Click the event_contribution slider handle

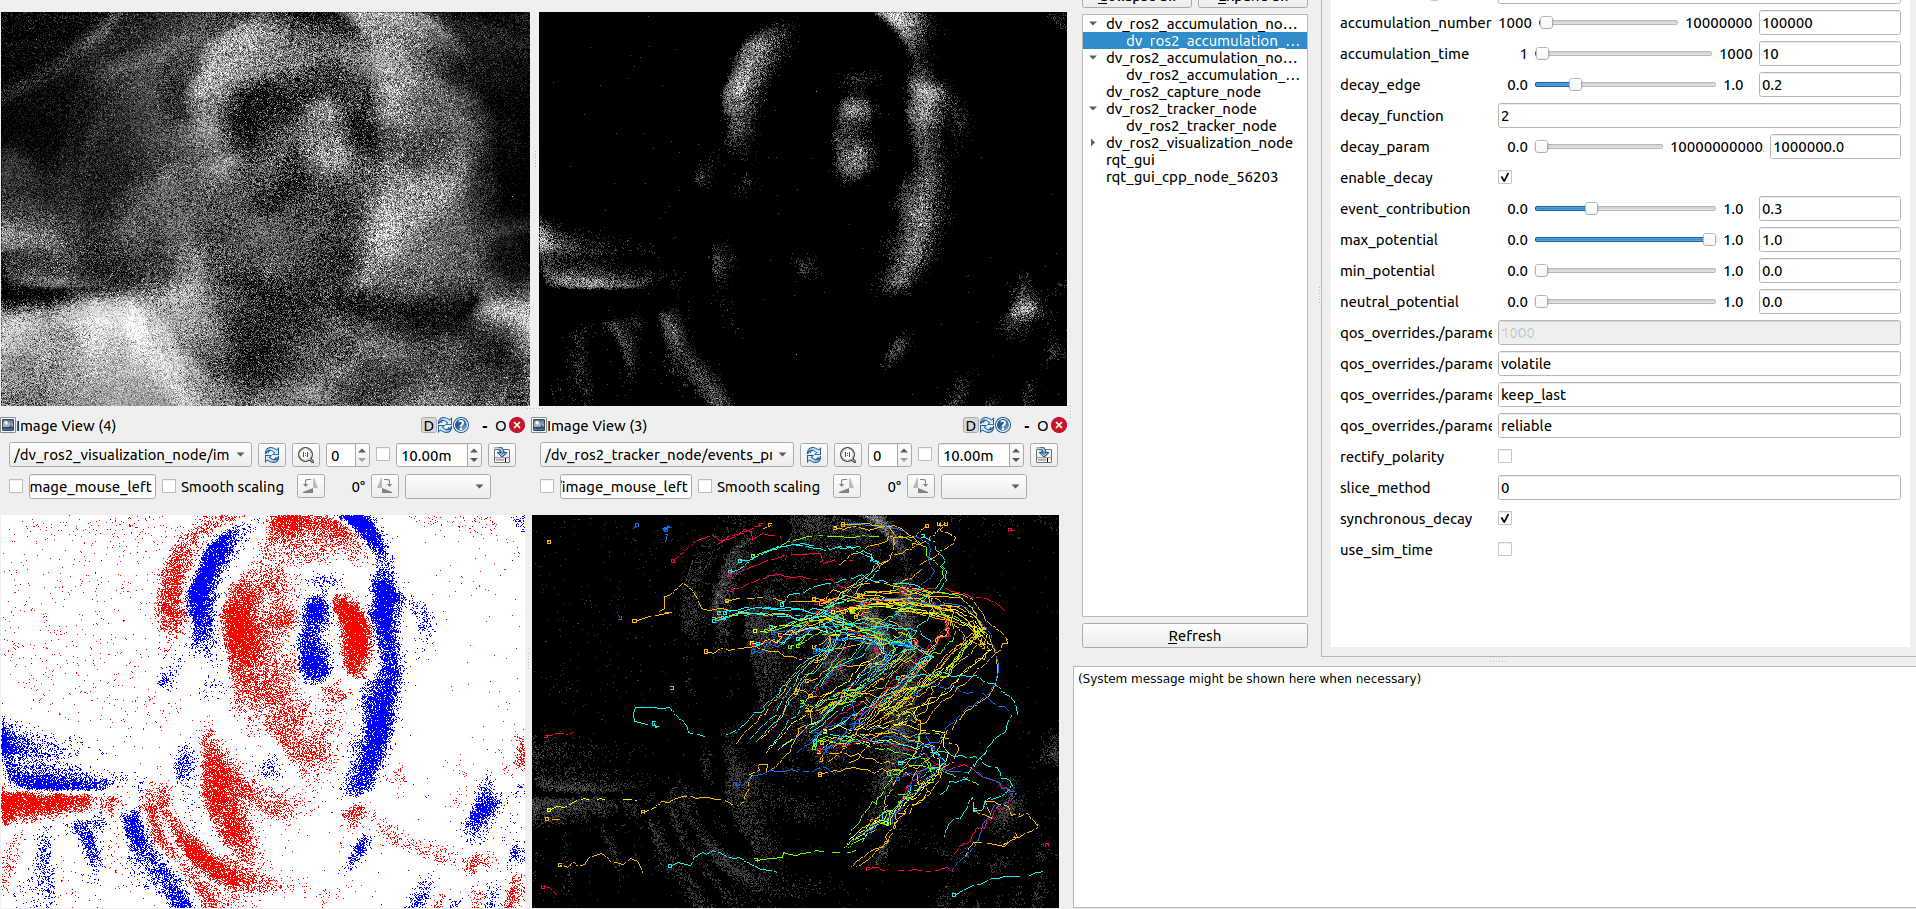[x=1590, y=209]
